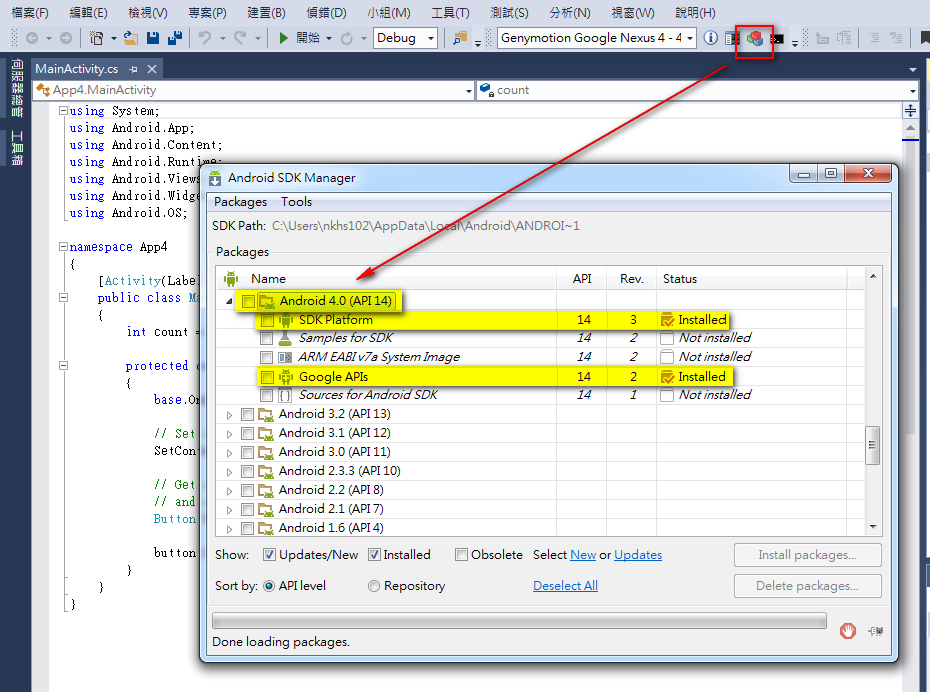The height and width of the screenshot is (692, 930).
Task: Expand the Android 2.3.3 (API 10) node
Action: point(230,471)
